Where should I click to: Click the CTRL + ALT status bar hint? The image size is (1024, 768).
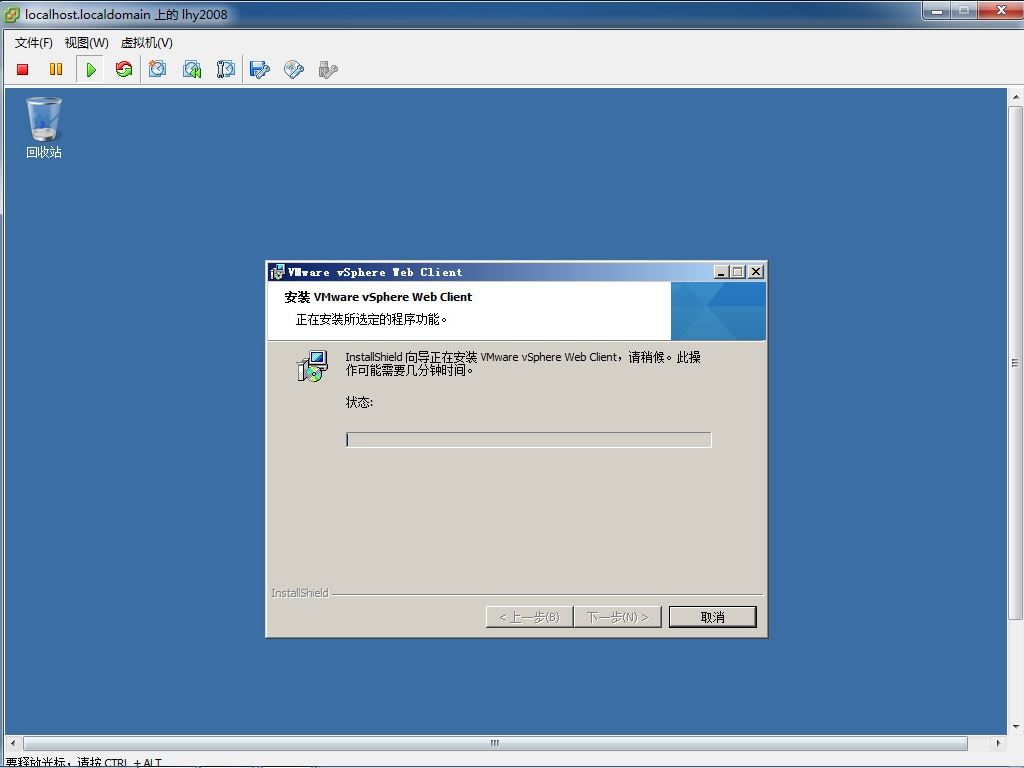133,762
